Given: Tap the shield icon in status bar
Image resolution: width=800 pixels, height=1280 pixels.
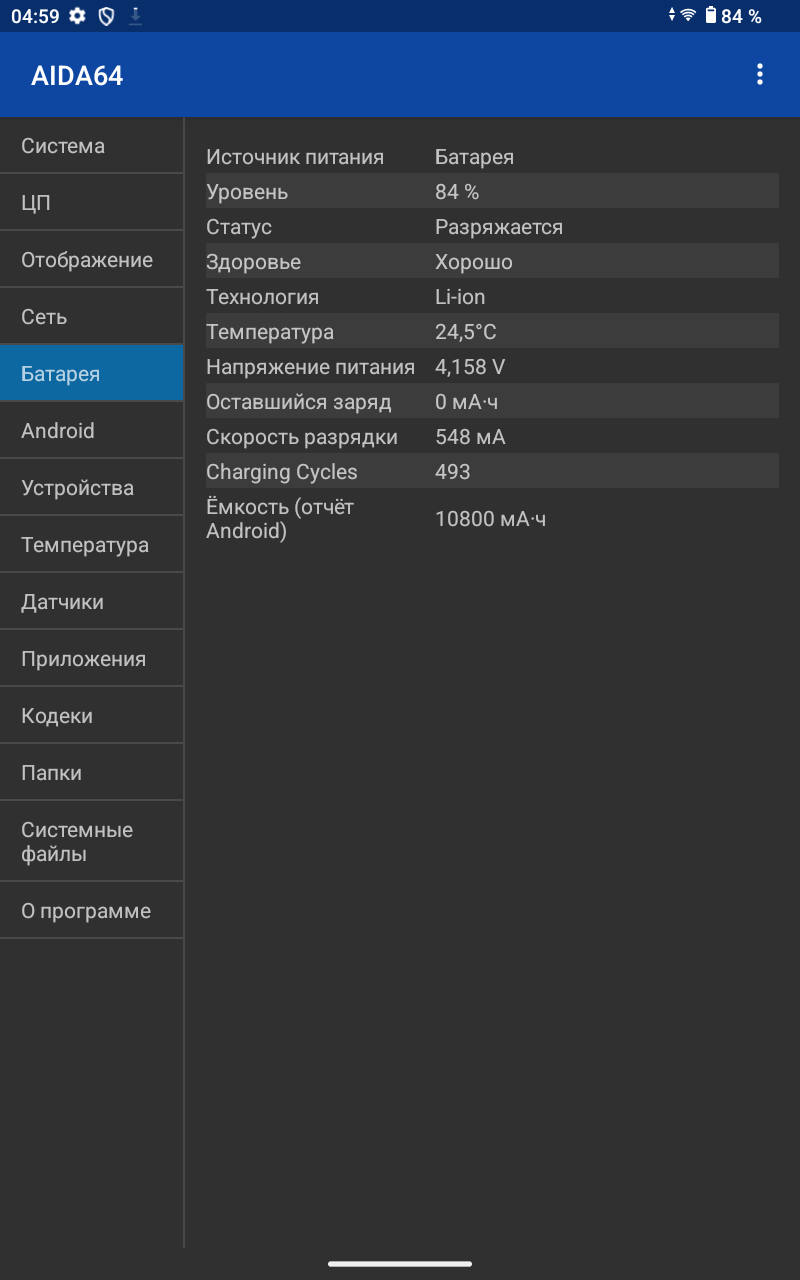Looking at the screenshot, I should click(x=106, y=16).
